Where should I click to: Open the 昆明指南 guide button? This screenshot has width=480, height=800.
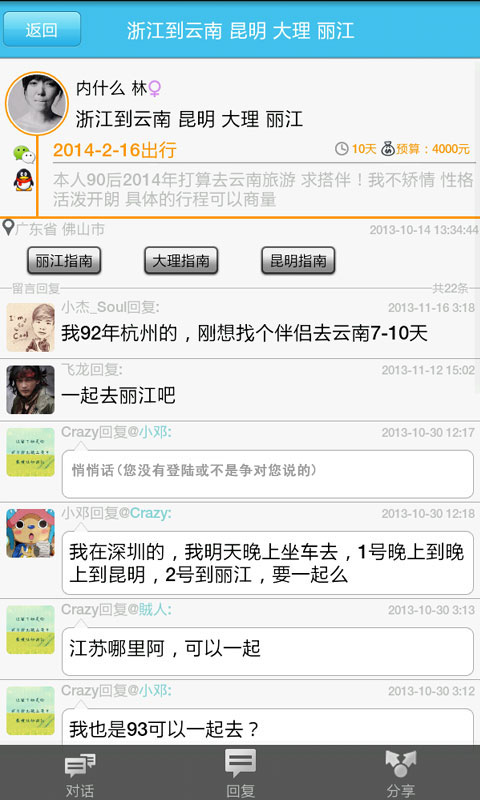[x=298, y=261]
